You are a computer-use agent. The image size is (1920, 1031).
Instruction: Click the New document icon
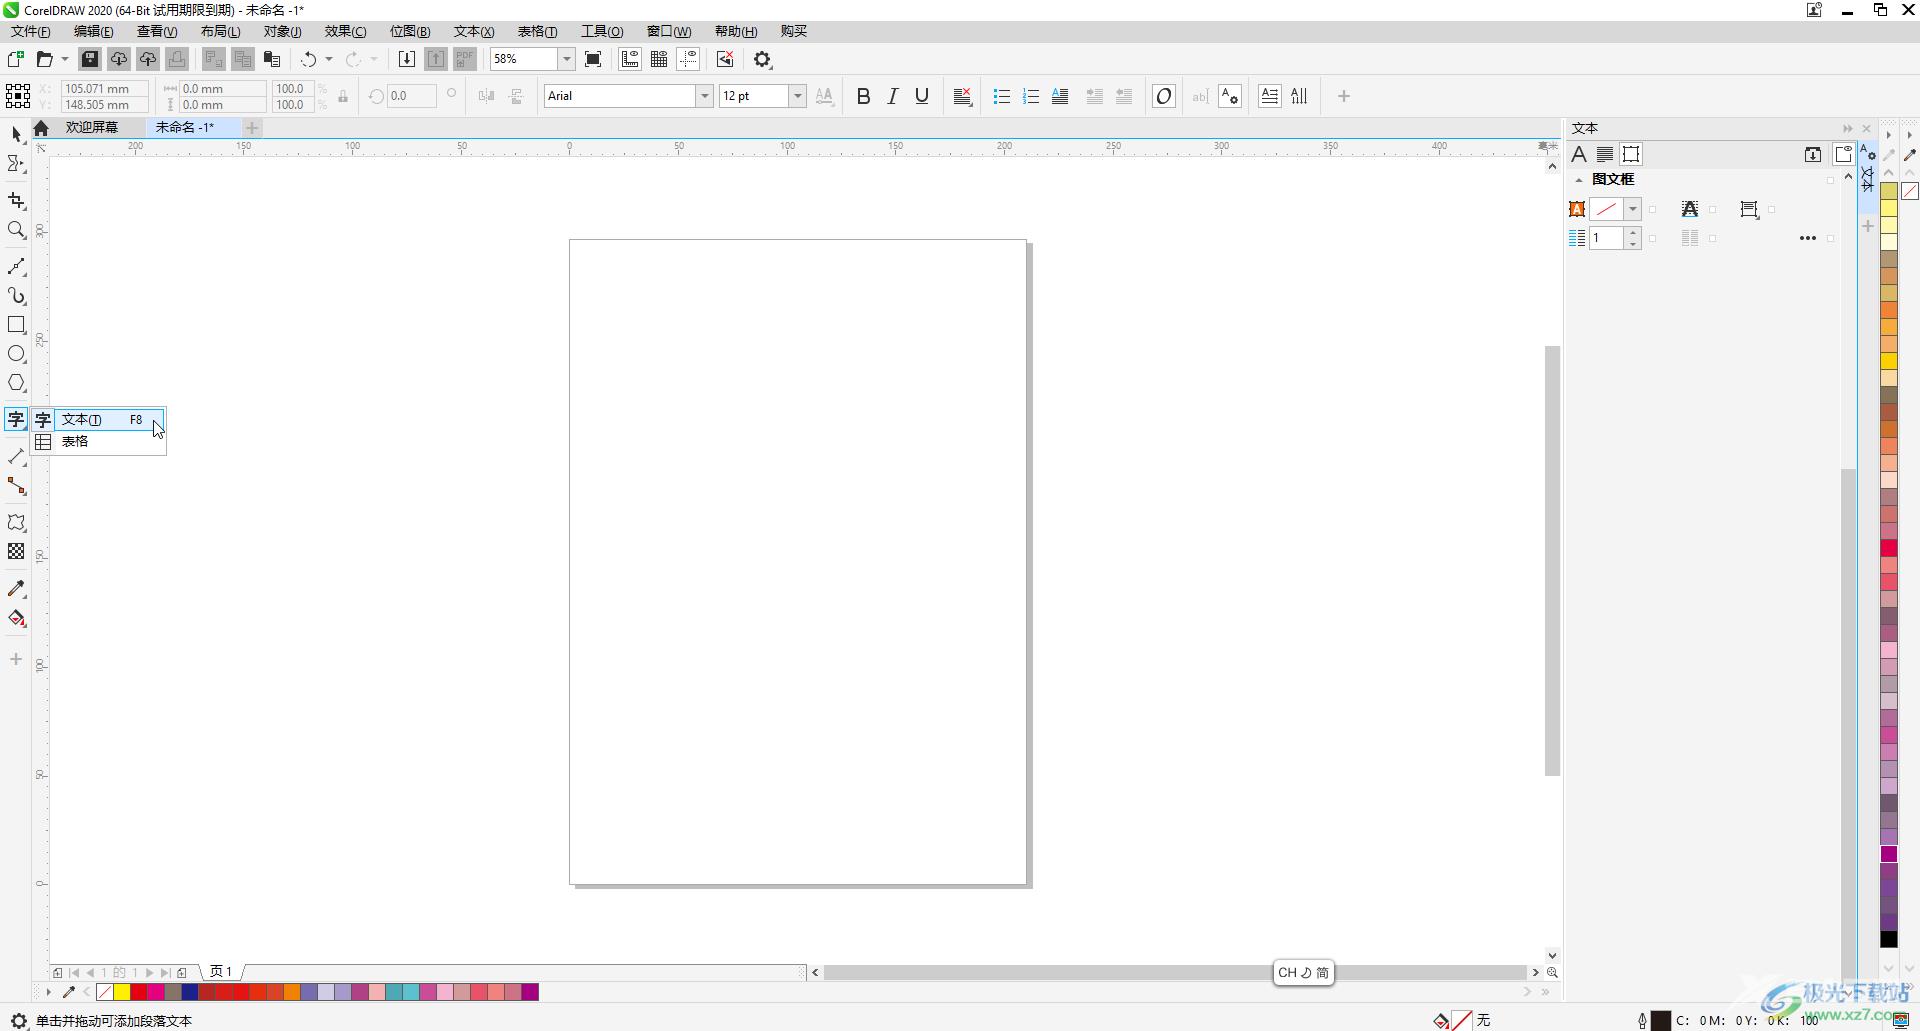click(x=15, y=59)
